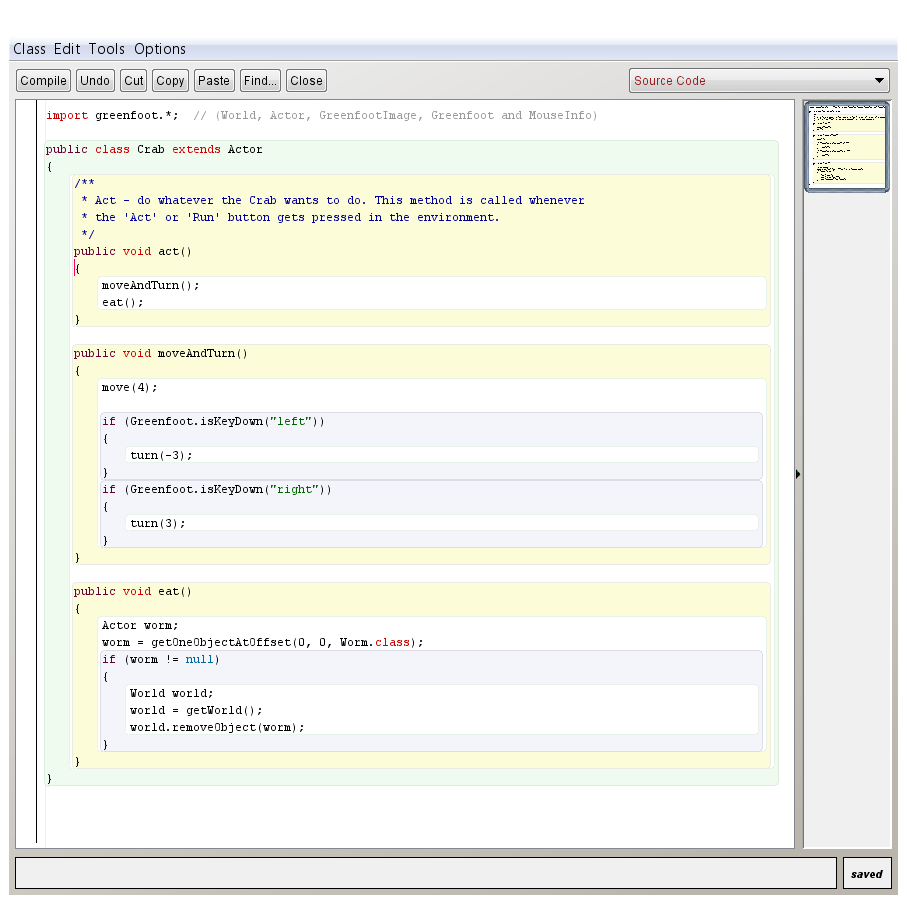Open the Find... dialog button
The width and height of the screenshot is (907, 904).
(x=260, y=81)
